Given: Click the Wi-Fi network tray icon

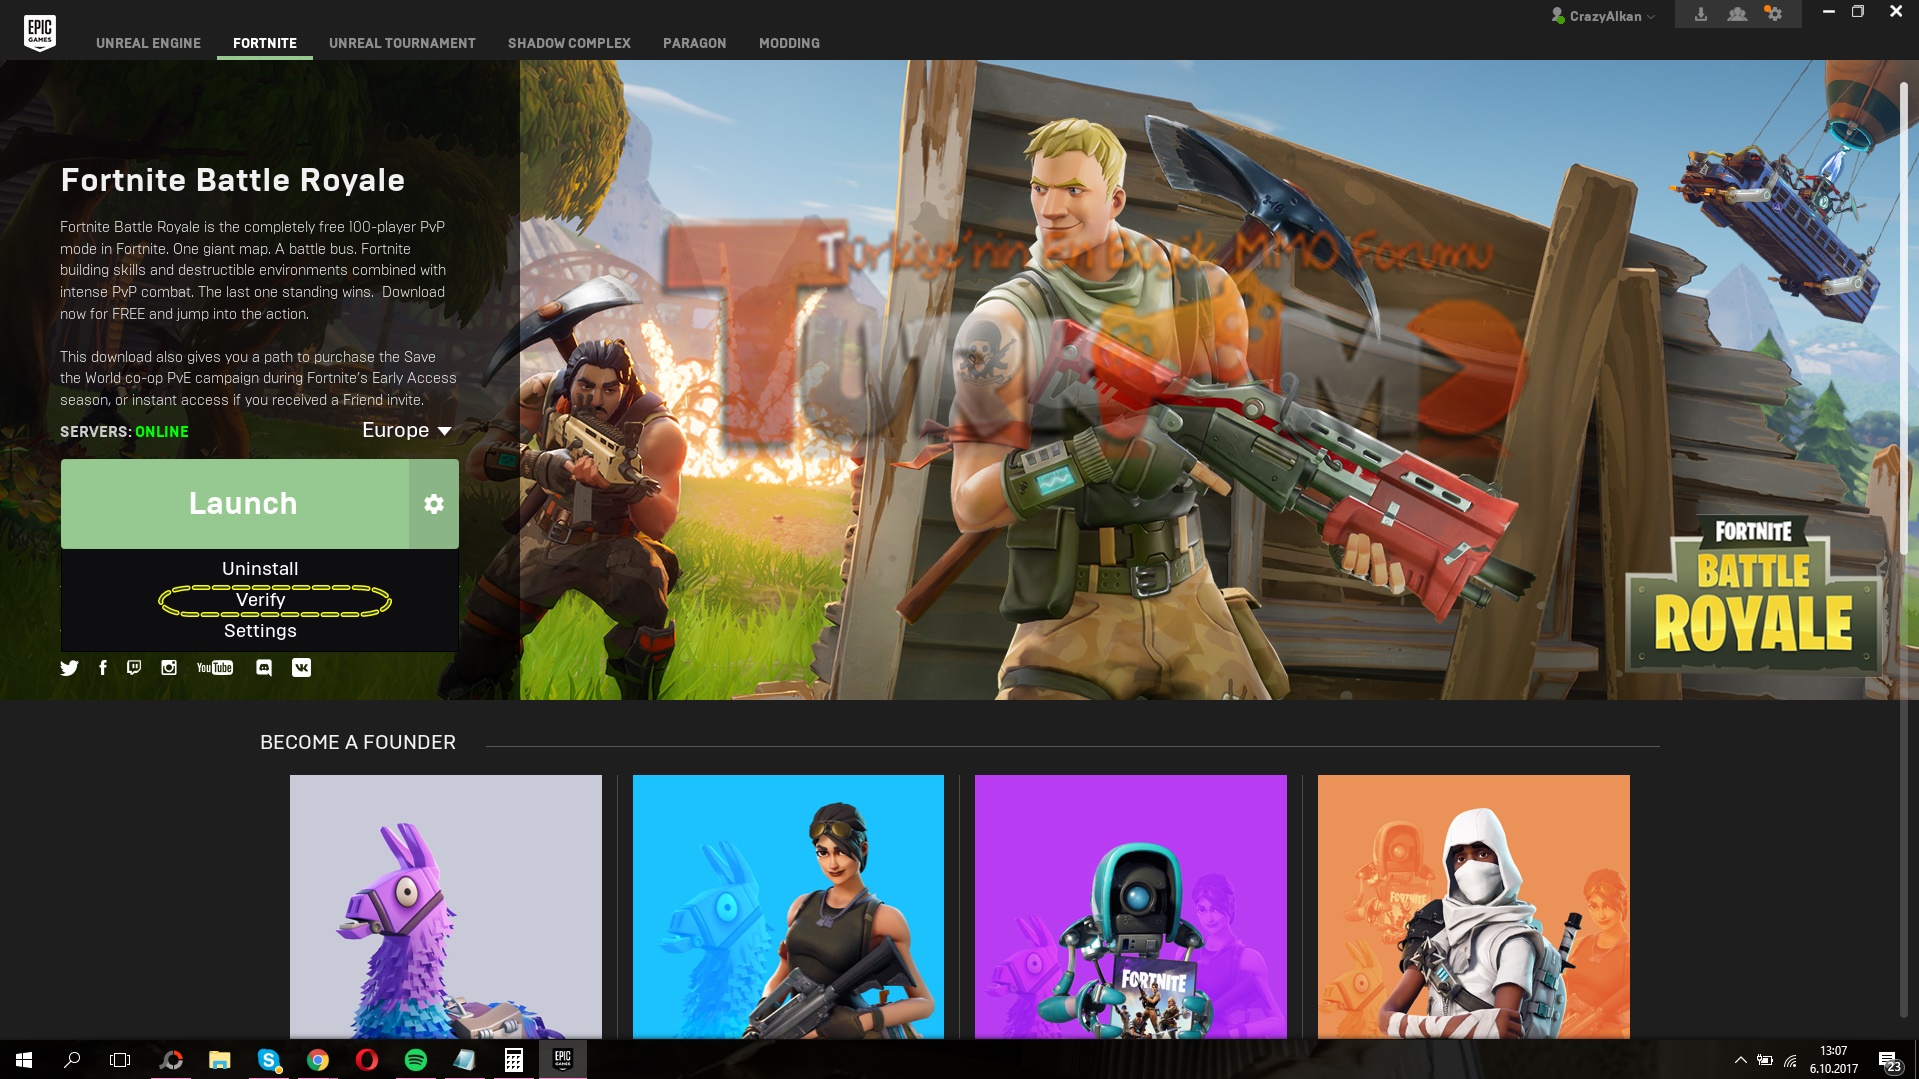Looking at the screenshot, I should point(1791,1060).
